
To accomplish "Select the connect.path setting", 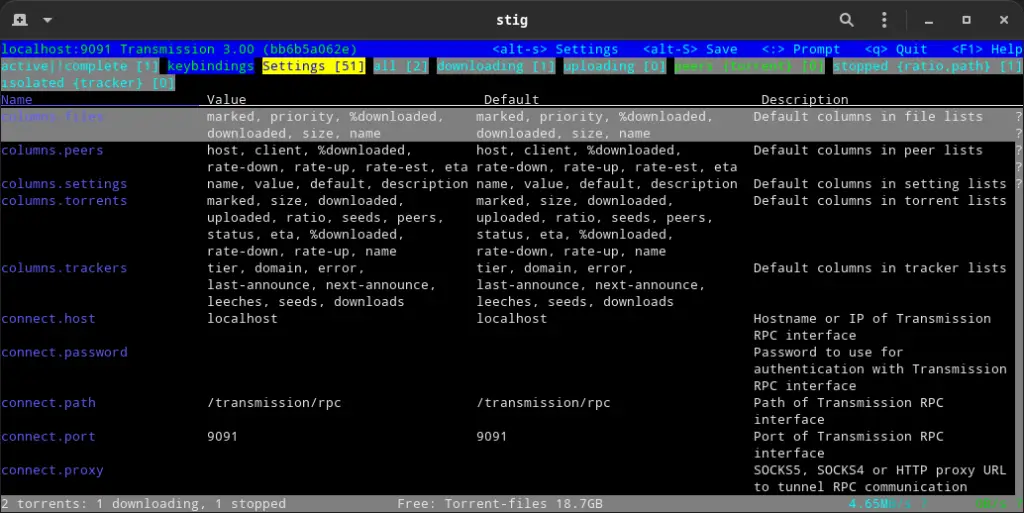I will [x=48, y=403].
